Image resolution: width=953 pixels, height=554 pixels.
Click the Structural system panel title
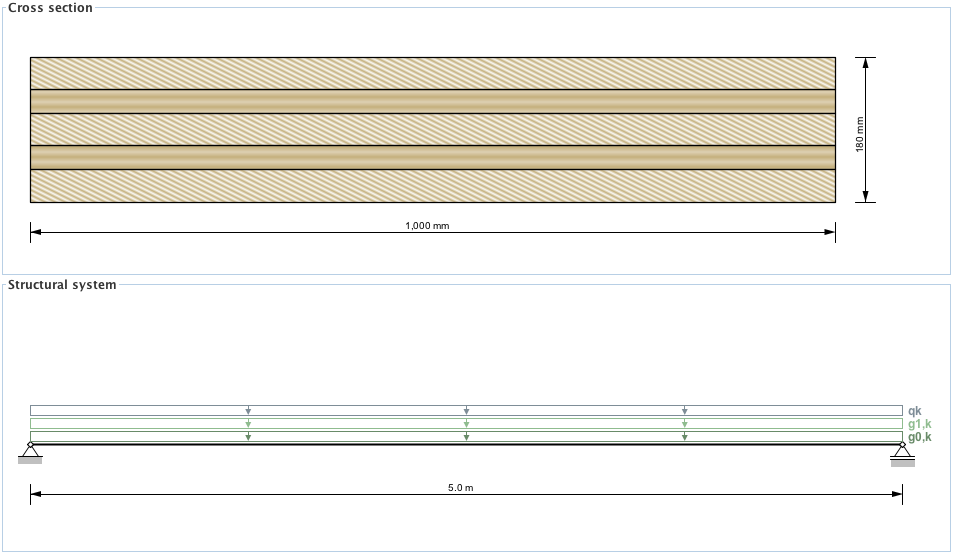pyautogui.click(x=62, y=285)
